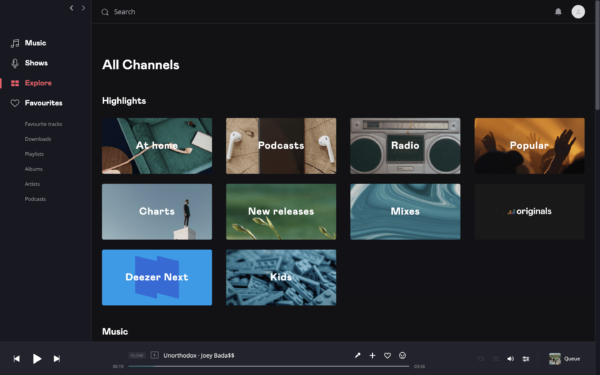Open the Playlists link in sidebar
The width and height of the screenshot is (600, 375).
[34, 154]
